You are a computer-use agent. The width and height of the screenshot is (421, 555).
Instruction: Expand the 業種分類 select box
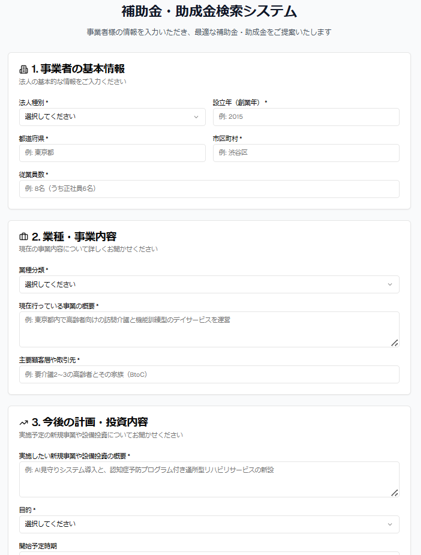(x=209, y=285)
